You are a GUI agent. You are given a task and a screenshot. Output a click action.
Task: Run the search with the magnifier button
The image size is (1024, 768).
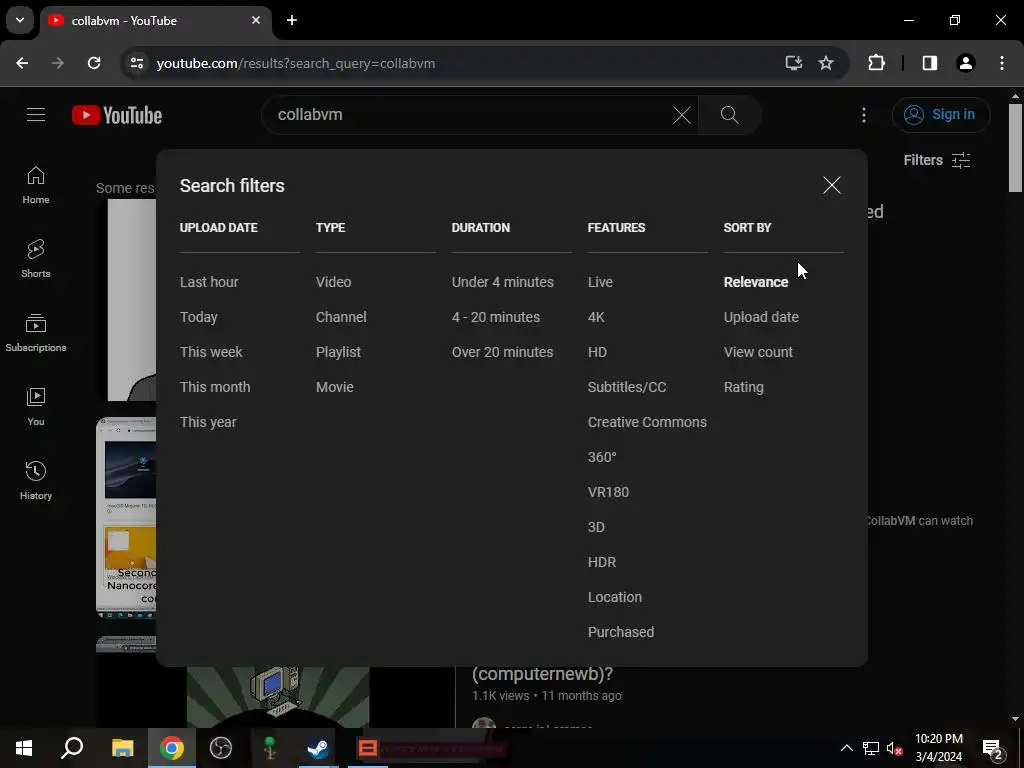[729, 115]
